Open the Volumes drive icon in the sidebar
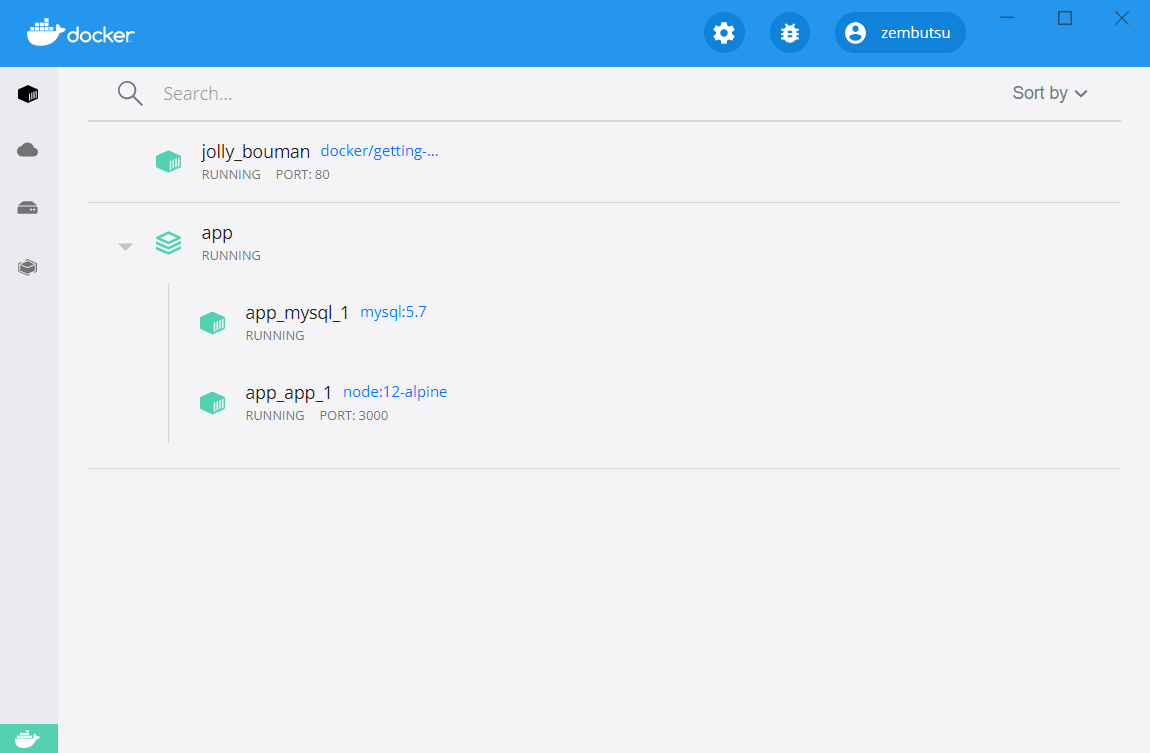Screen dimensions: 1150x753 tap(28, 208)
